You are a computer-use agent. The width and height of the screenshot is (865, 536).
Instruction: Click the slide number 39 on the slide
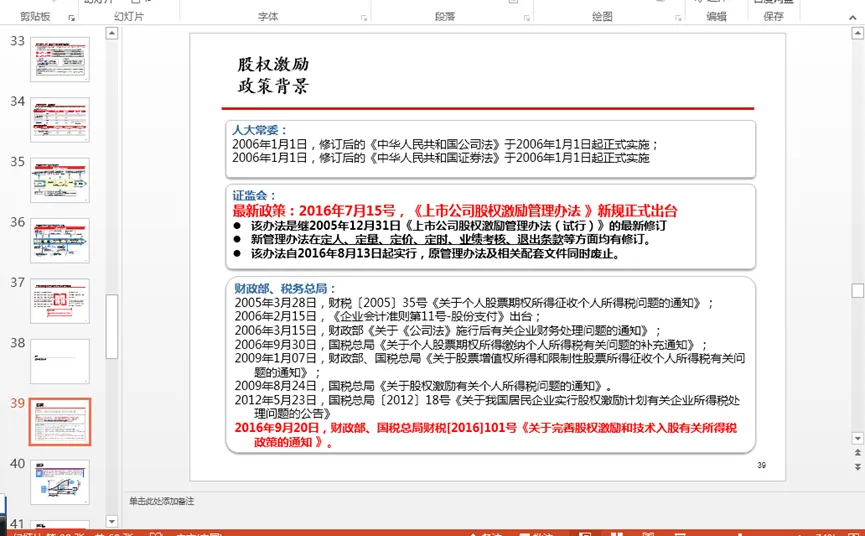pos(761,465)
